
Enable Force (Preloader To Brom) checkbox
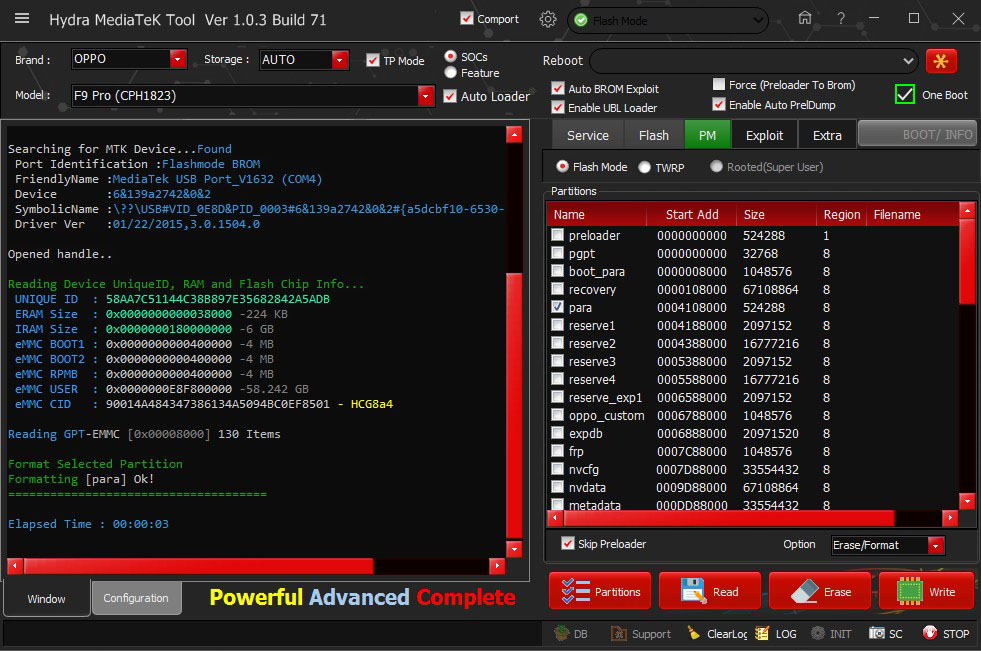[x=719, y=84]
